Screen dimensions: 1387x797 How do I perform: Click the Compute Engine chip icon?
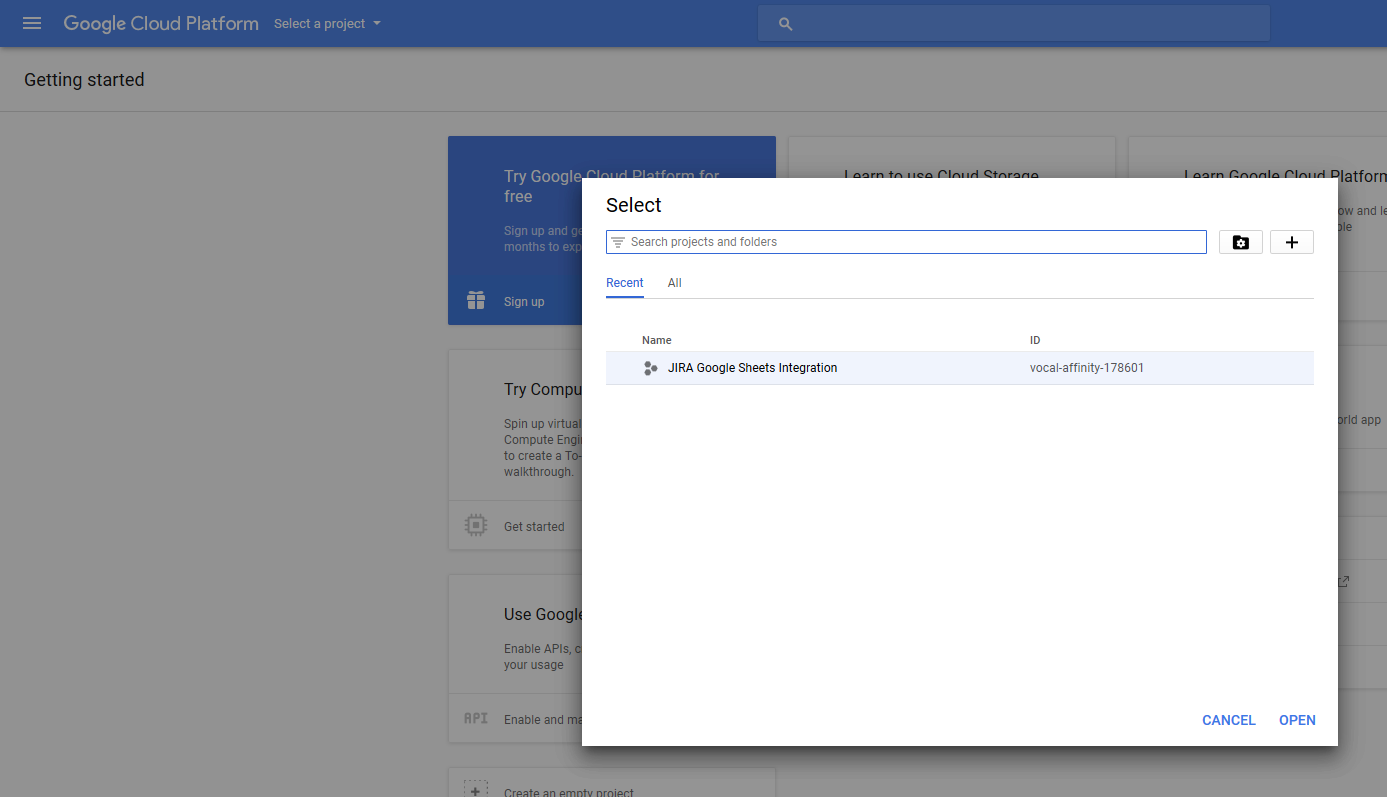point(476,526)
